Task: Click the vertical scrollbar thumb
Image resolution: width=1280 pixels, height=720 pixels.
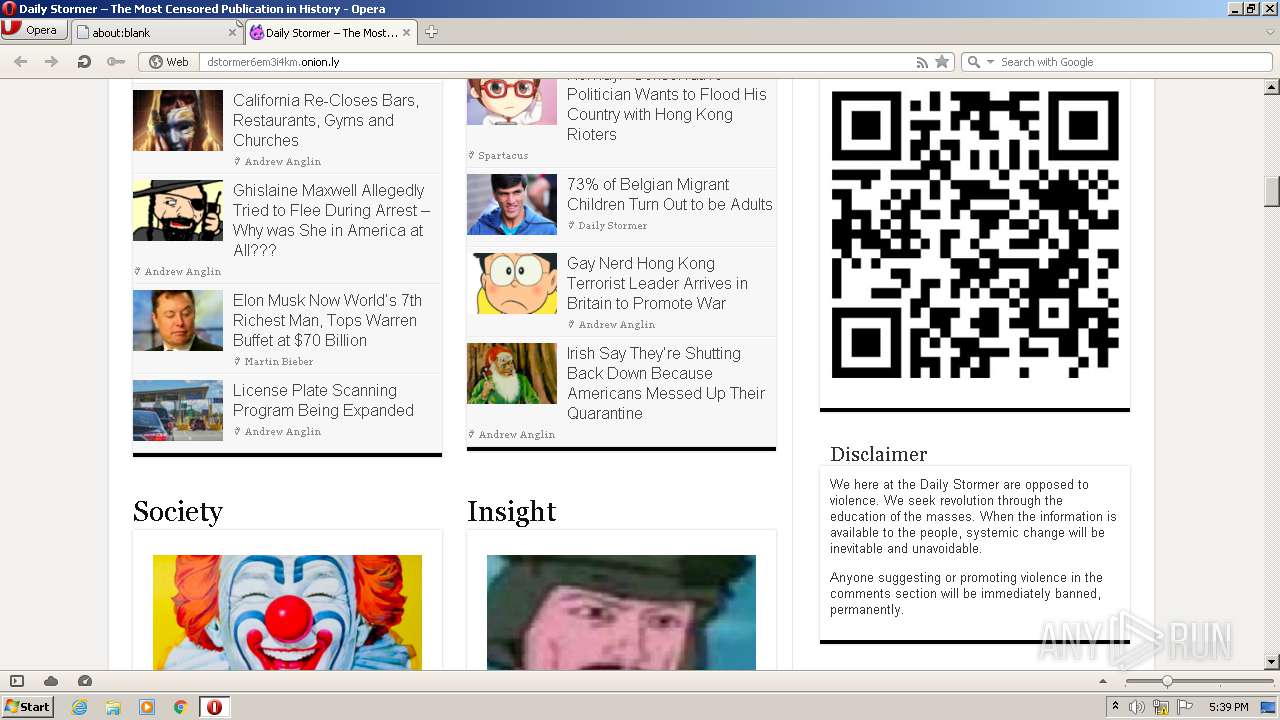Action: tap(1271, 191)
